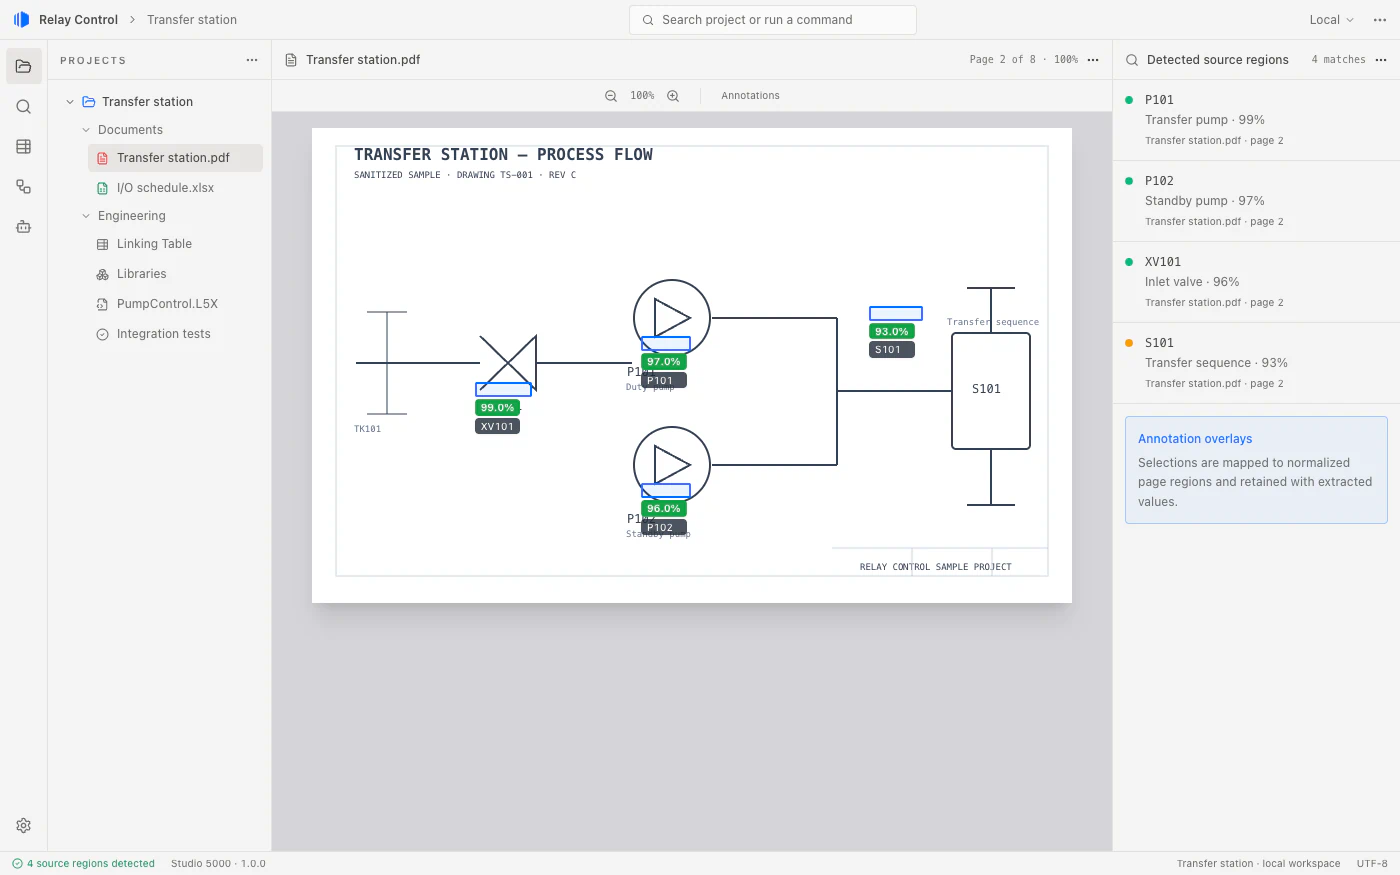The image size is (1400, 875).
Task: Open PumpControl.L5X in the tree
Action: (175, 304)
